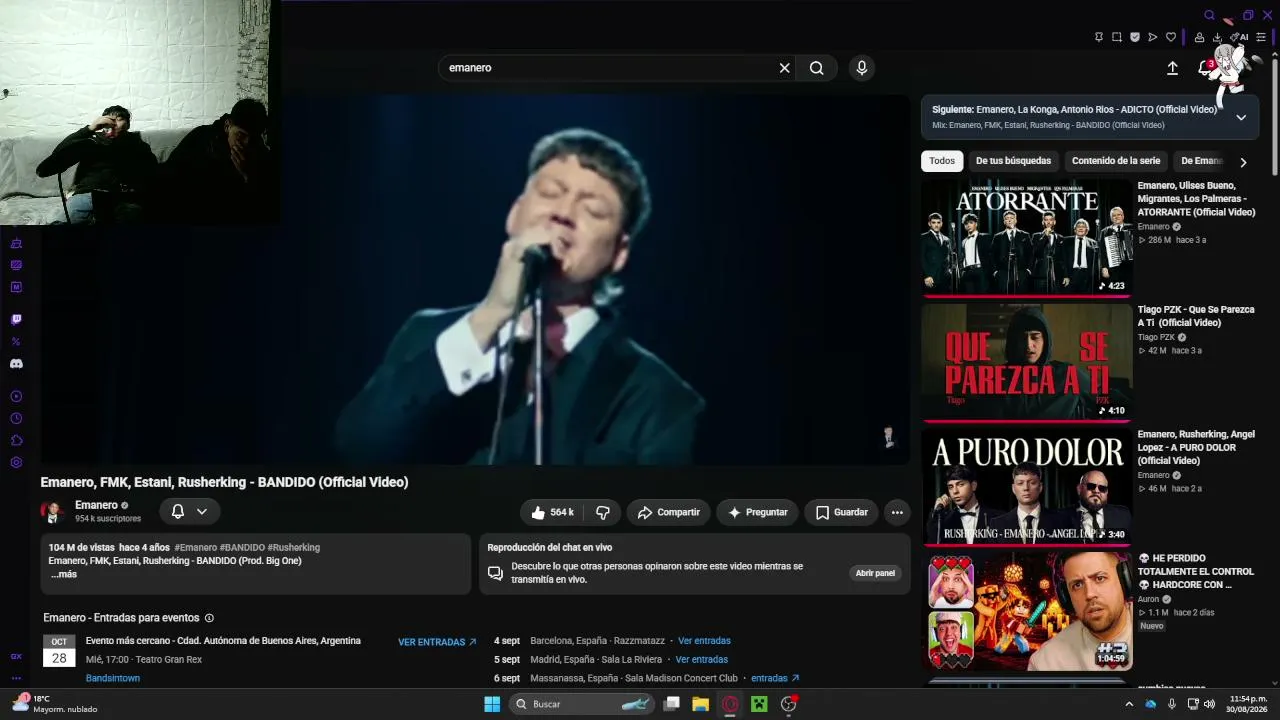
Task: Open the weather widget on taskbar
Action: 55,704
